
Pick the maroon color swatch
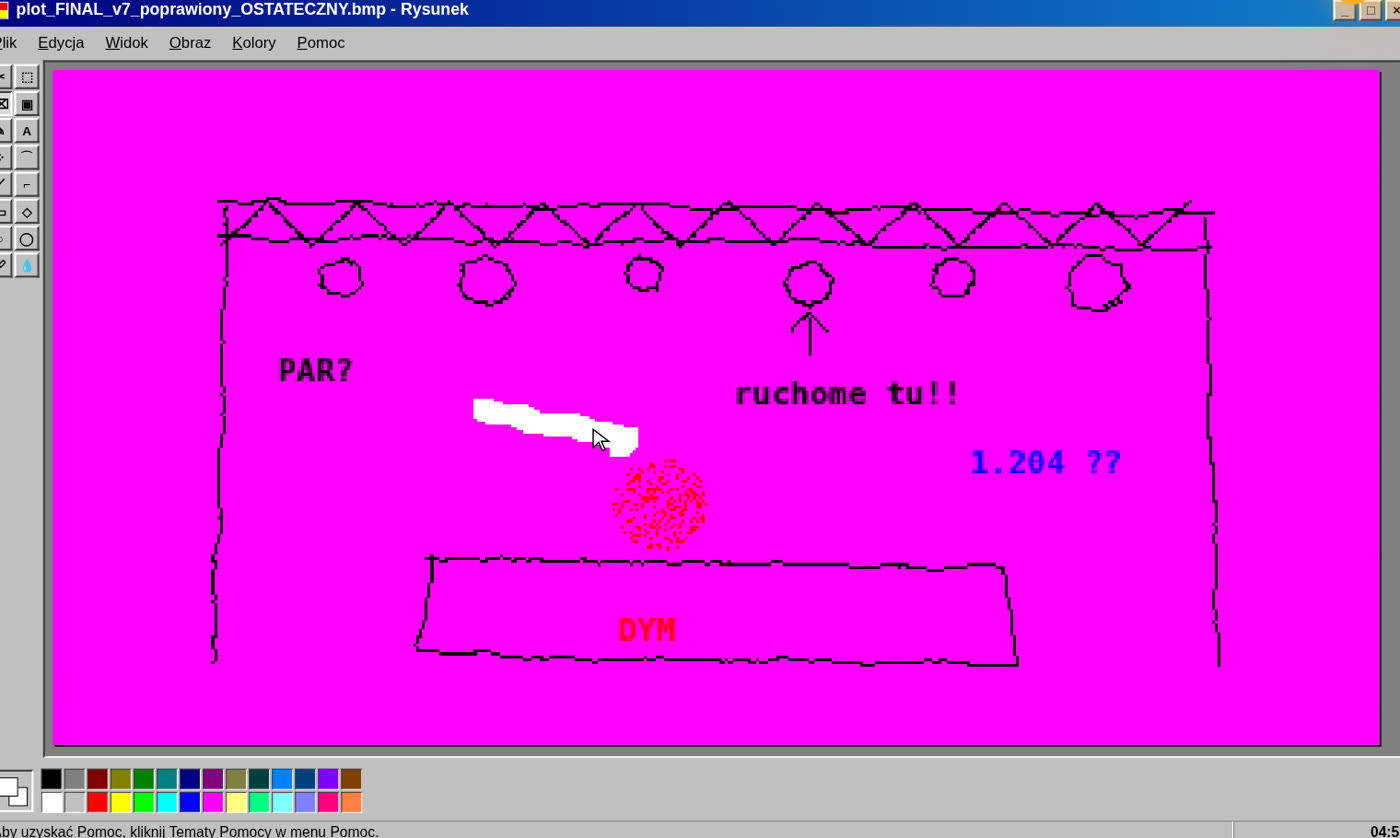(x=98, y=779)
